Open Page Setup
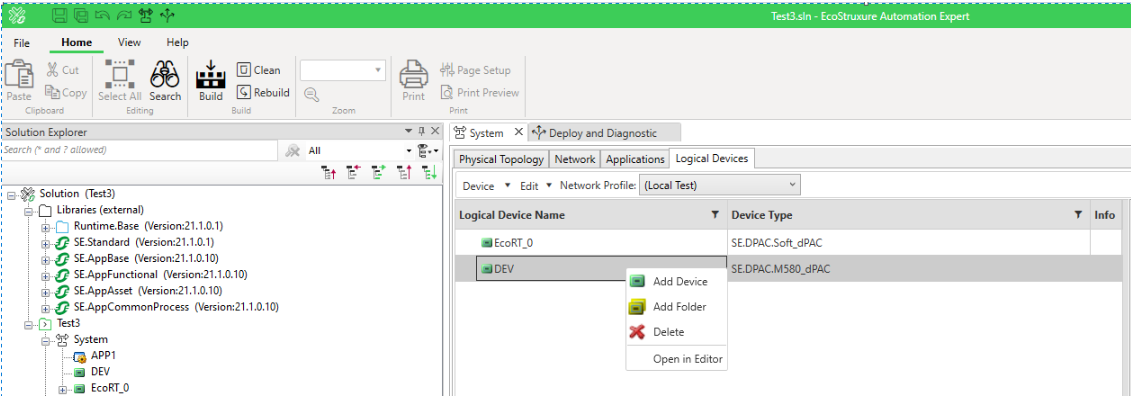This screenshot has height=404, width=1131. tap(475, 70)
